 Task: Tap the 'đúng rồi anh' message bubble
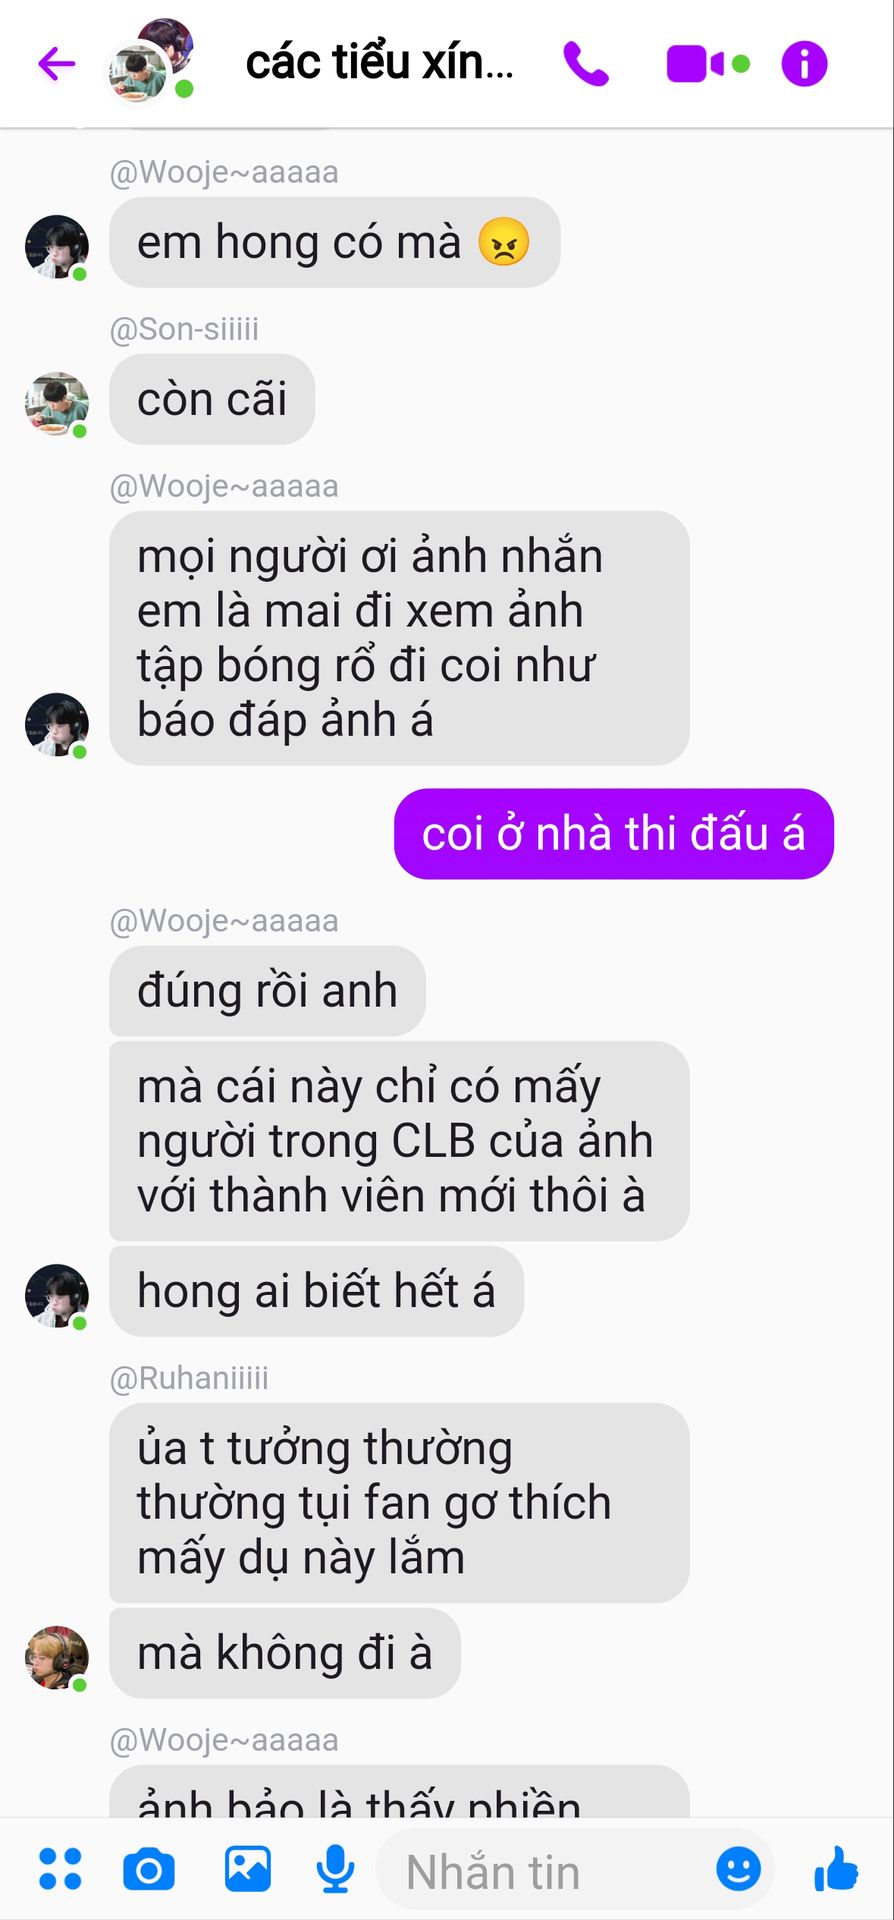click(x=267, y=990)
